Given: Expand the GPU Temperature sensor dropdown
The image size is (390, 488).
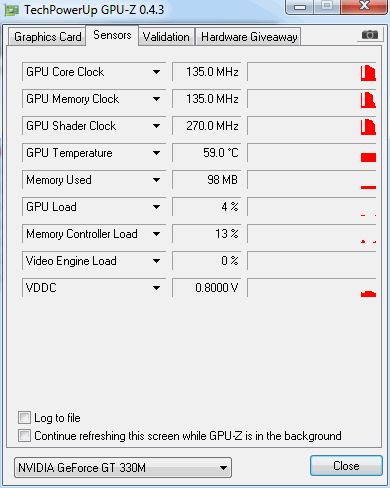Looking at the screenshot, I should point(156,153).
